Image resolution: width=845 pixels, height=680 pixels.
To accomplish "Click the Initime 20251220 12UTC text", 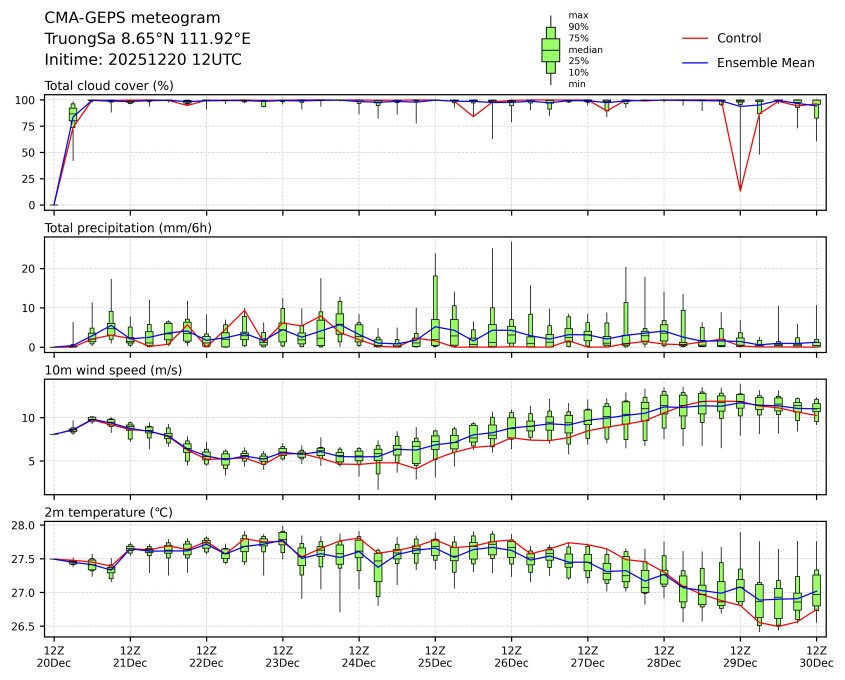I will point(143,59).
